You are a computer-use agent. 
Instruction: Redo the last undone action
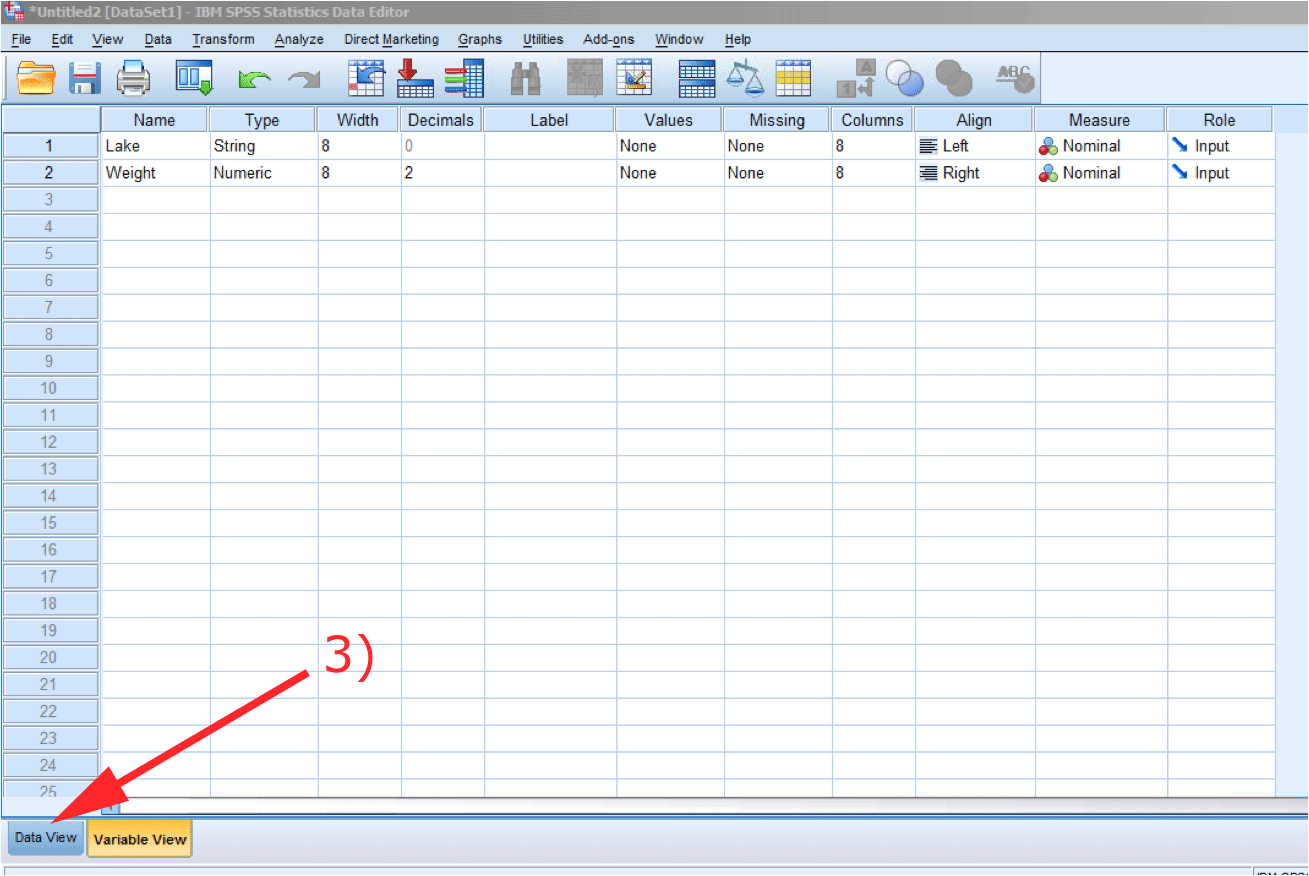pyautogui.click(x=304, y=77)
